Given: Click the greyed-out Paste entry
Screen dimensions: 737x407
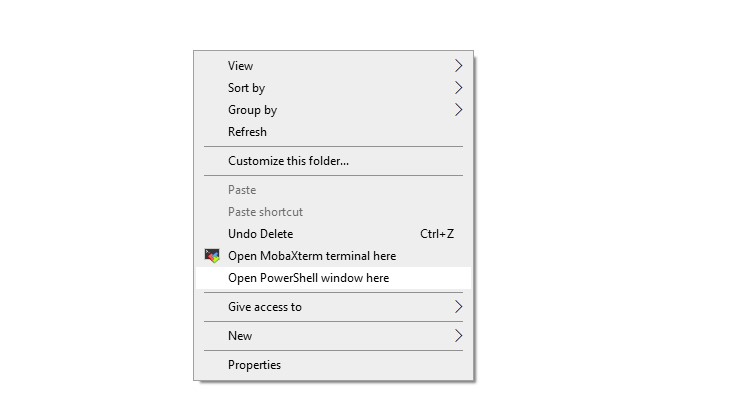Looking at the screenshot, I should 242,190.
